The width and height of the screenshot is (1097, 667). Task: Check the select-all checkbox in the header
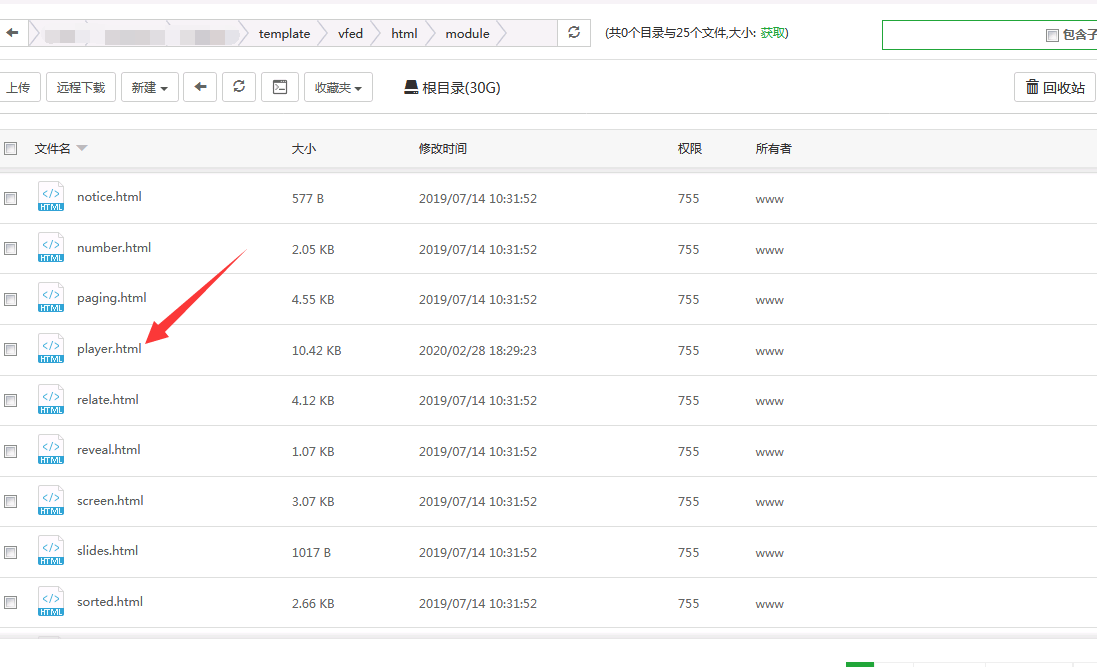click(10, 147)
